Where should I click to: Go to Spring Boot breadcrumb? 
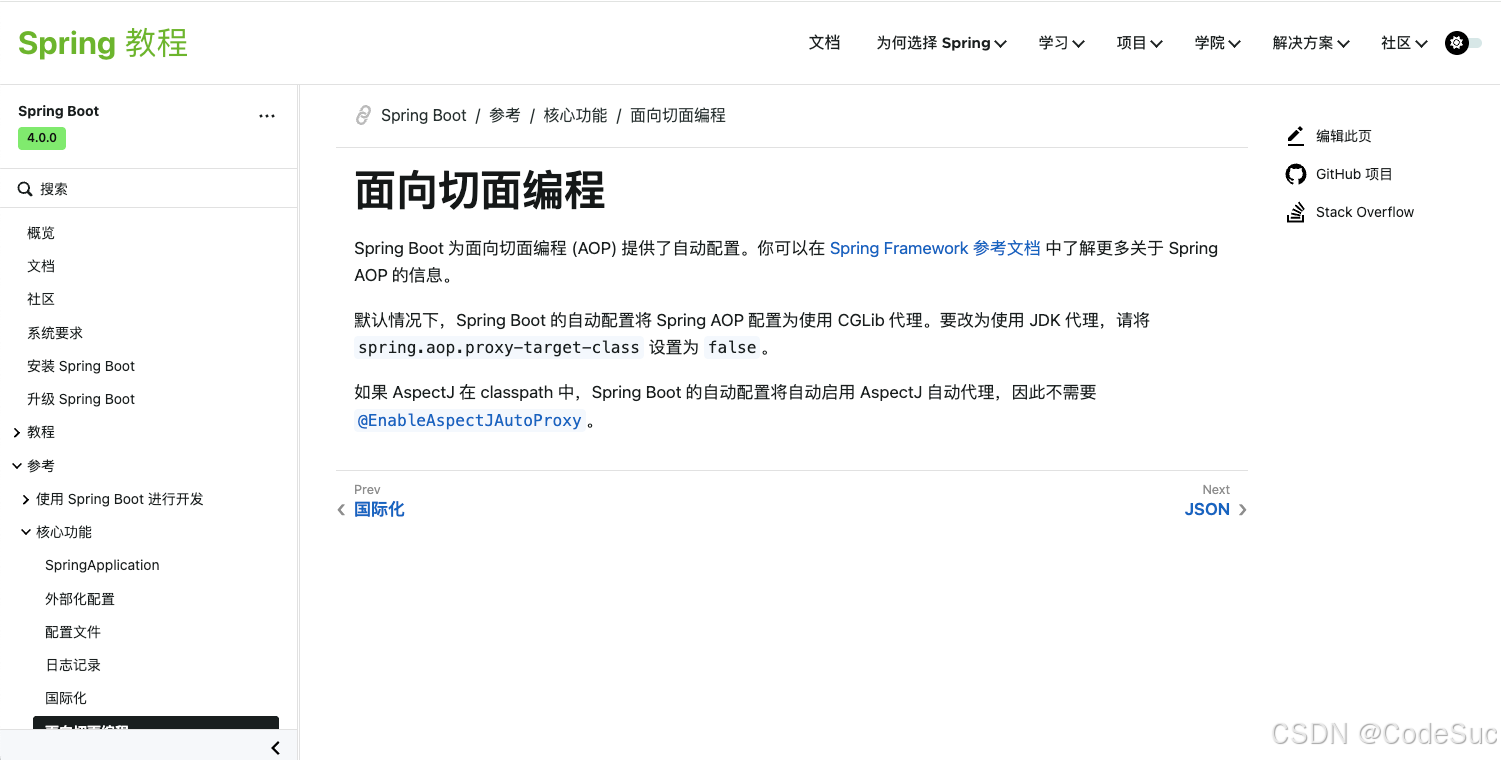tap(424, 115)
